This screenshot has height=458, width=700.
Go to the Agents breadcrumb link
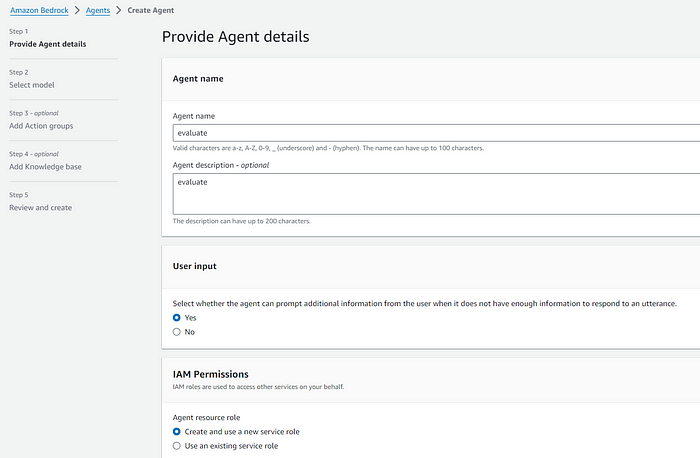click(98, 10)
